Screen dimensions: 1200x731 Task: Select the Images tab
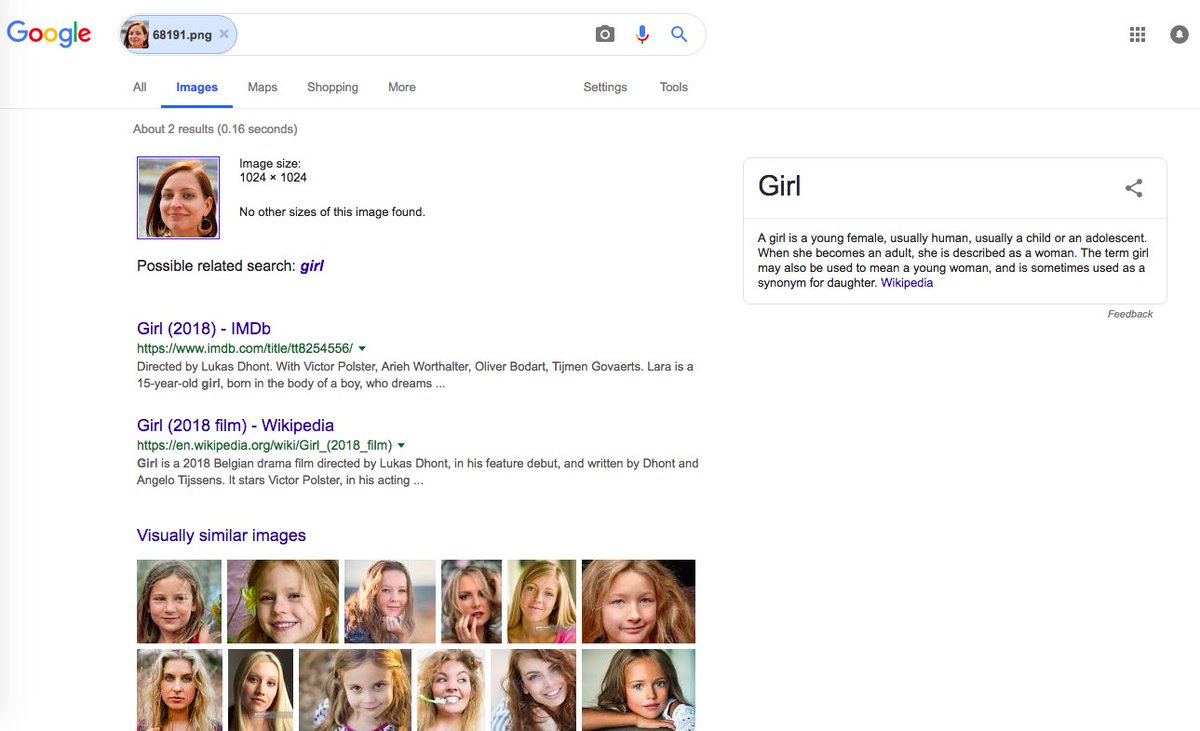pos(197,87)
